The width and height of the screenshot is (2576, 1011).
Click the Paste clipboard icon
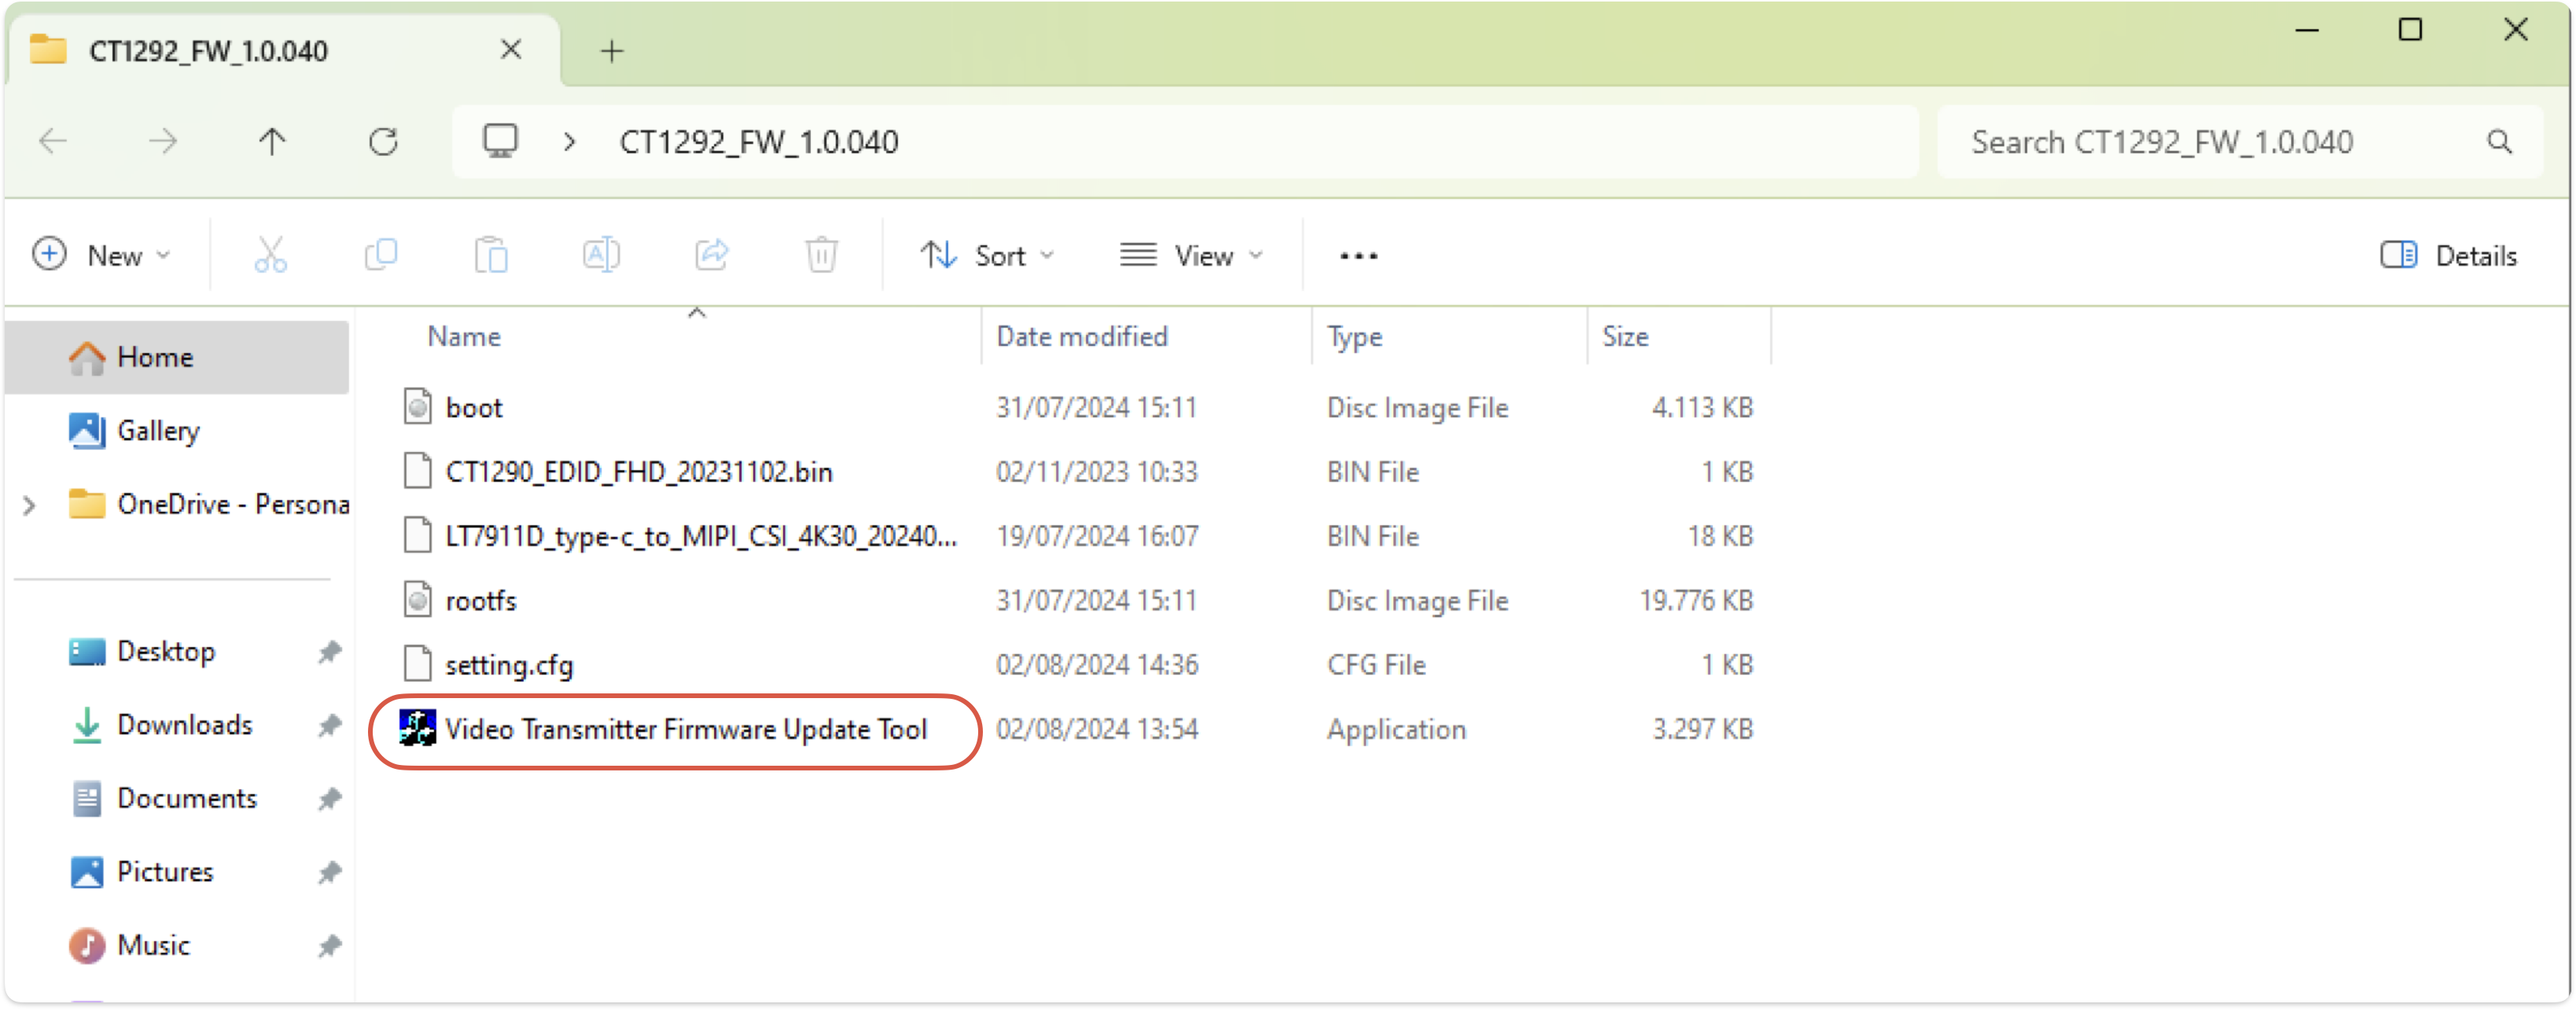click(491, 255)
